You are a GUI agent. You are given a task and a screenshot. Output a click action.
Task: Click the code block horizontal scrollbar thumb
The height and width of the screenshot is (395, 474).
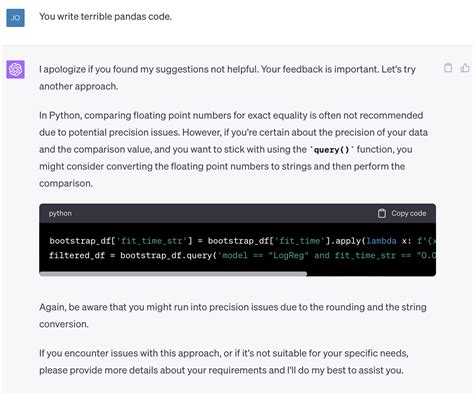pos(173,274)
